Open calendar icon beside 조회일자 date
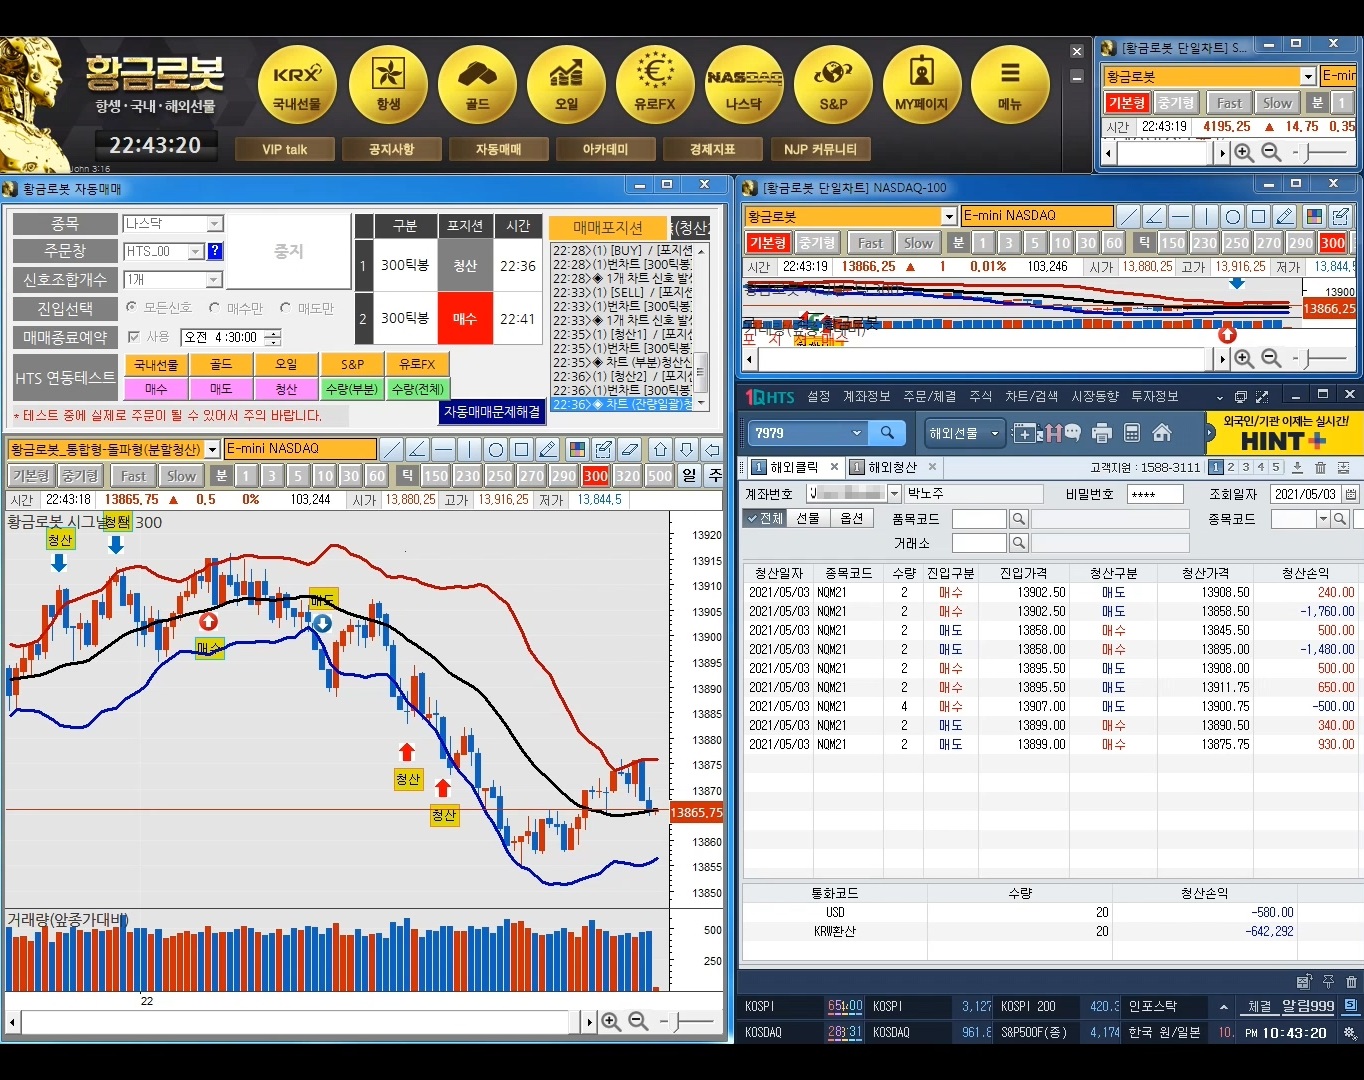The height and width of the screenshot is (1080, 1364). click(1351, 494)
